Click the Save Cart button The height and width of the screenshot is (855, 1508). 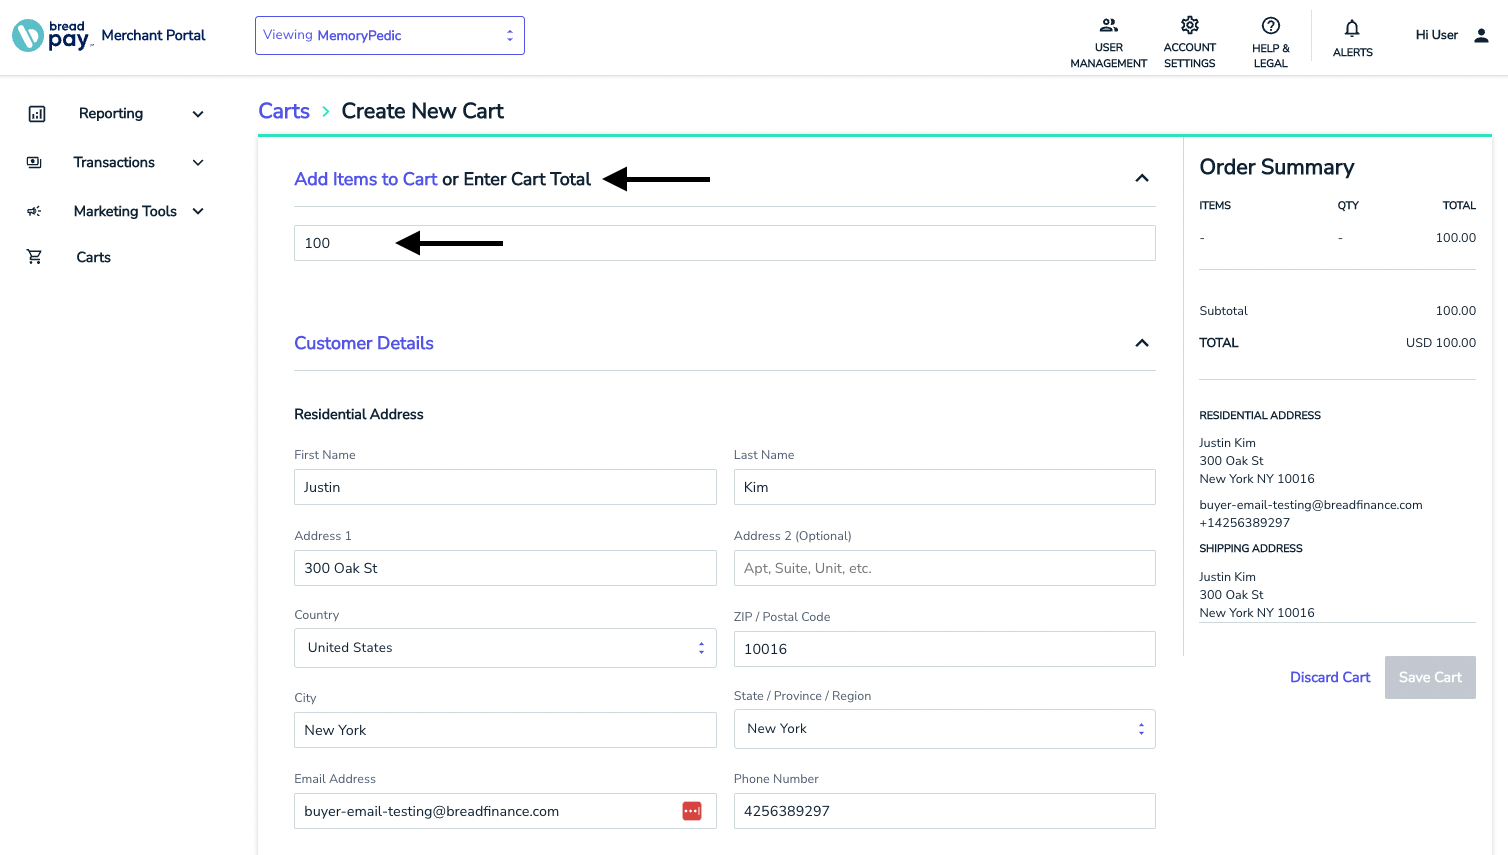coord(1430,677)
